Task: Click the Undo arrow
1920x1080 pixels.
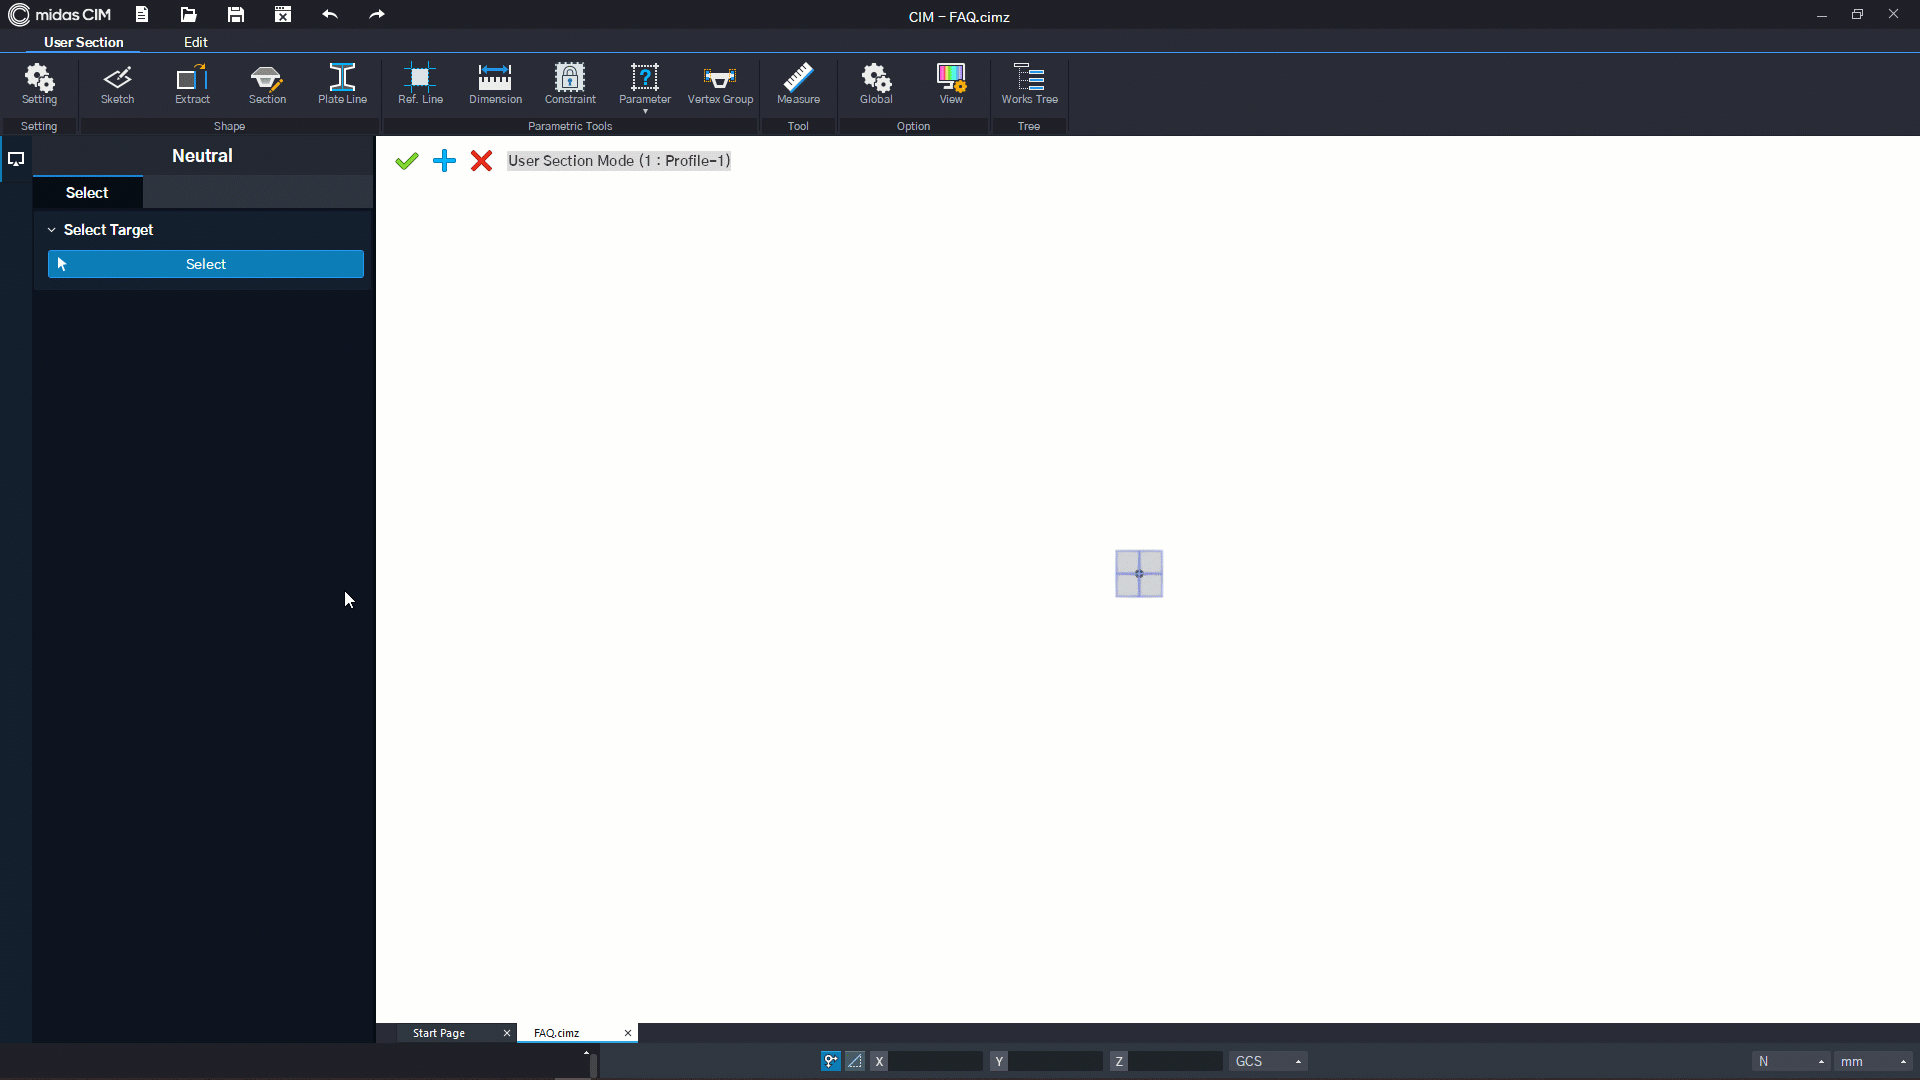Action: pos(330,15)
